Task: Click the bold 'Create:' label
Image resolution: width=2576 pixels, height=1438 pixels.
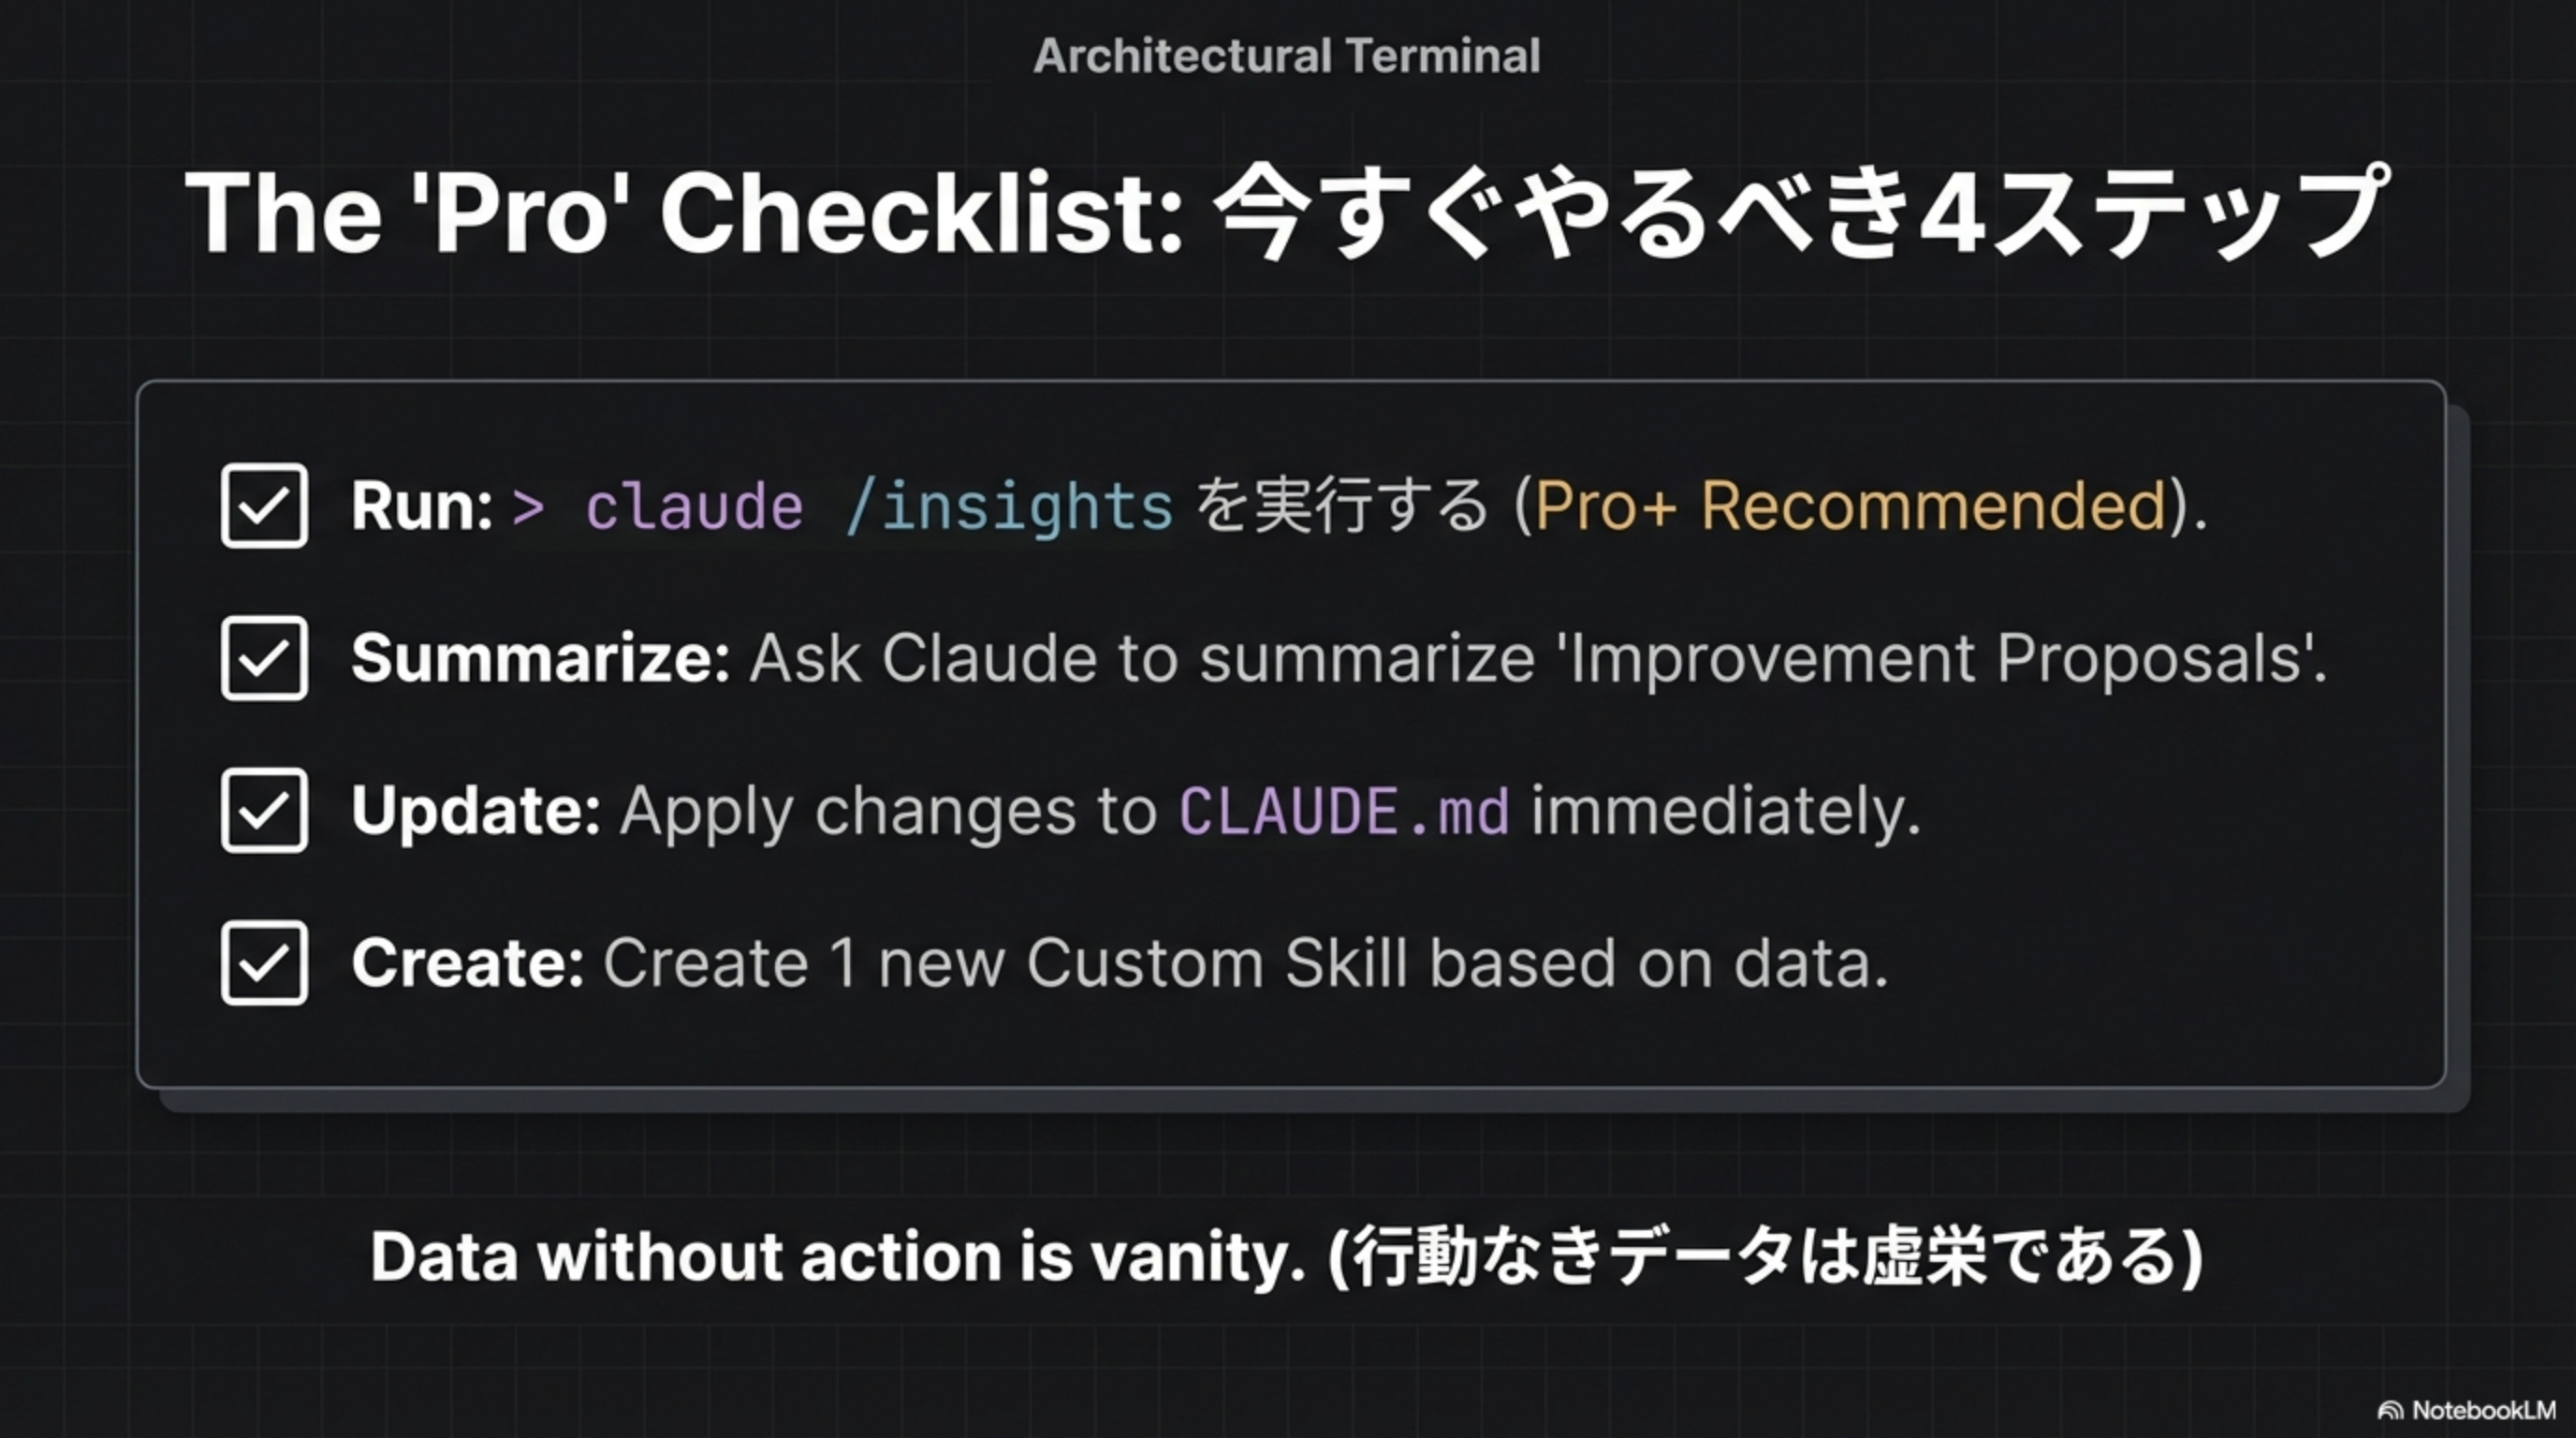Action: pyautogui.click(x=467, y=963)
